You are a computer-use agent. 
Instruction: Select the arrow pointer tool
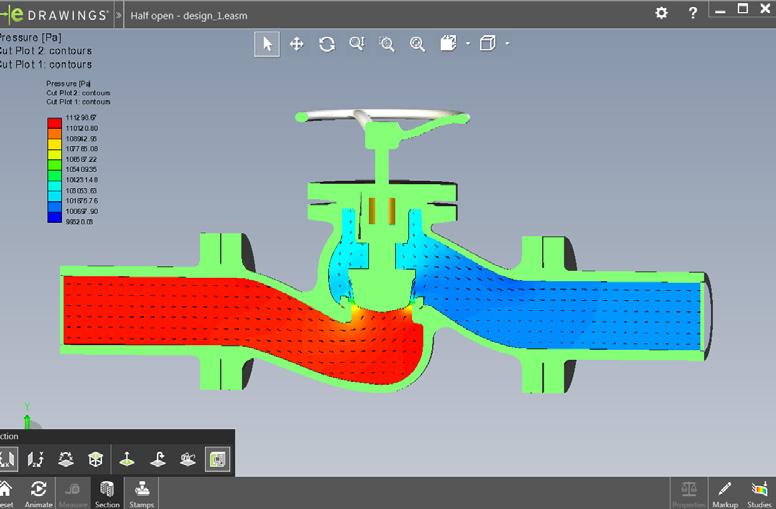pyautogui.click(x=267, y=44)
